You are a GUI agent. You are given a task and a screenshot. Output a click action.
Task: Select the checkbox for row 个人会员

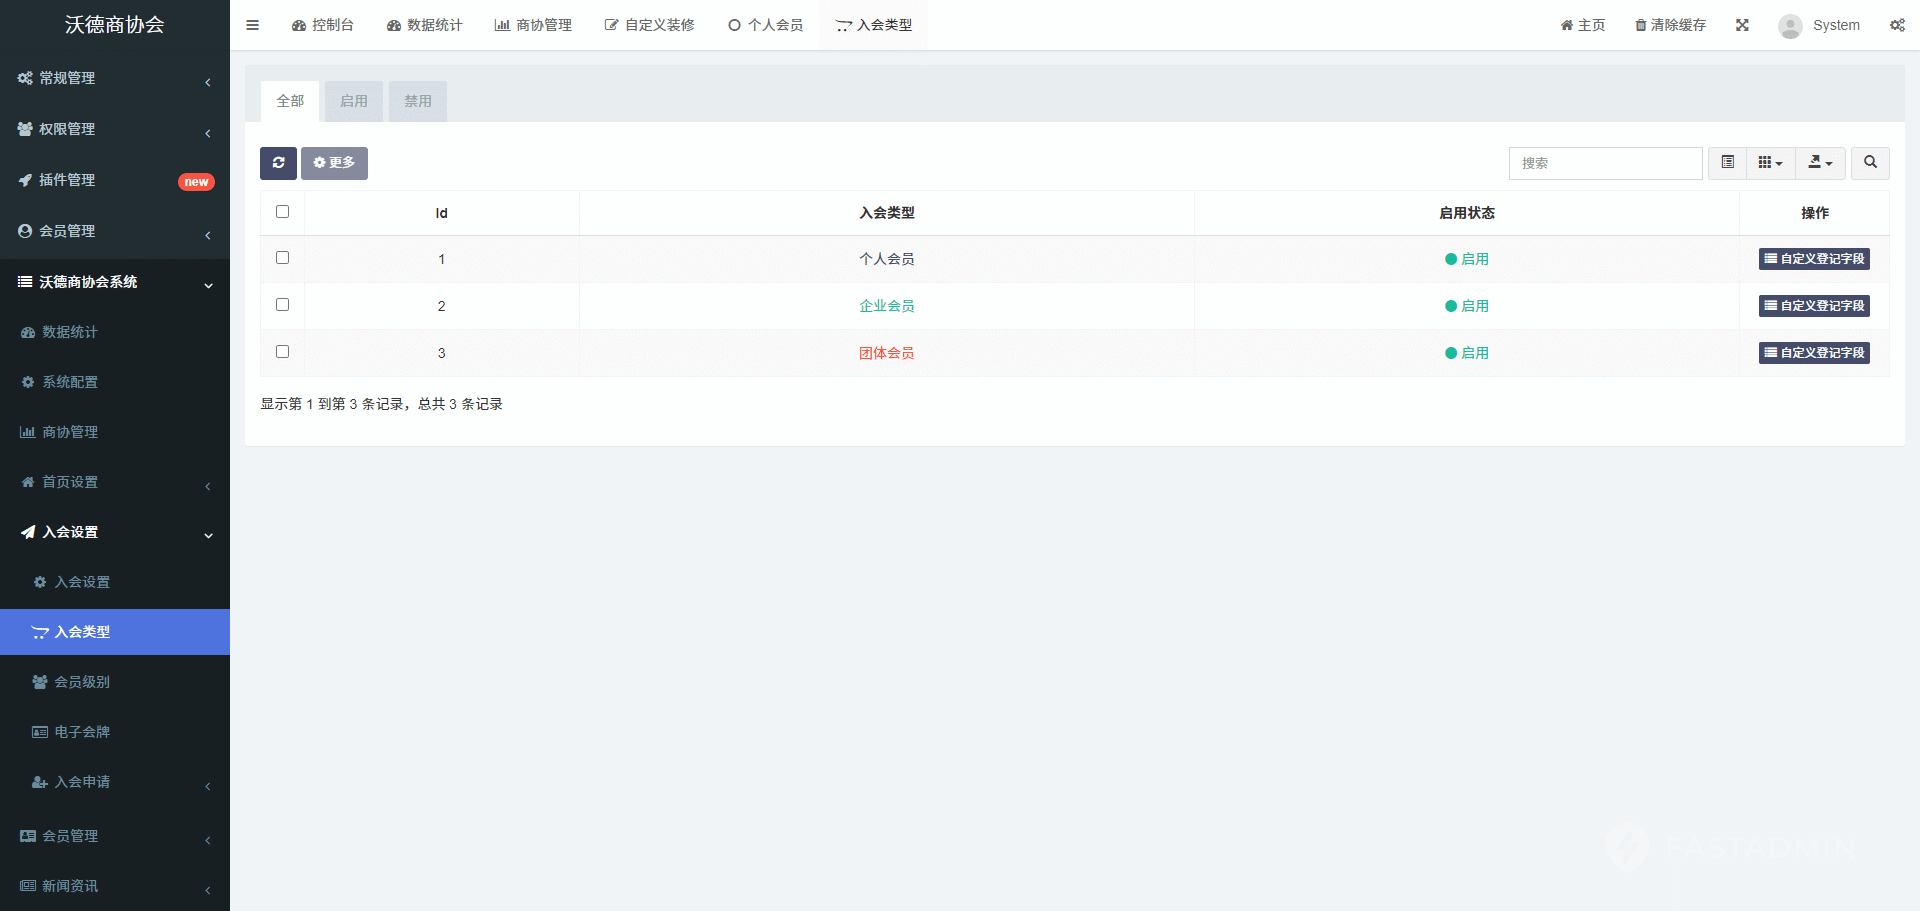(x=283, y=258)
